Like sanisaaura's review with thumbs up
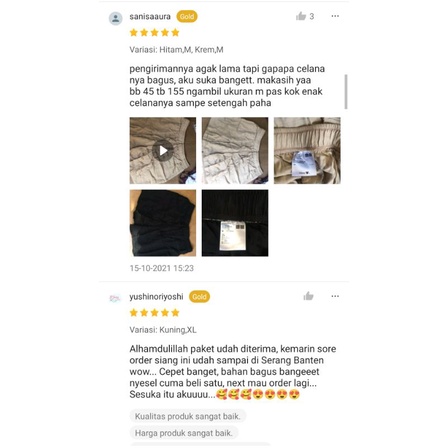This screenshot has width=448, height=448. pyautogui.click(x=301, y=16)
